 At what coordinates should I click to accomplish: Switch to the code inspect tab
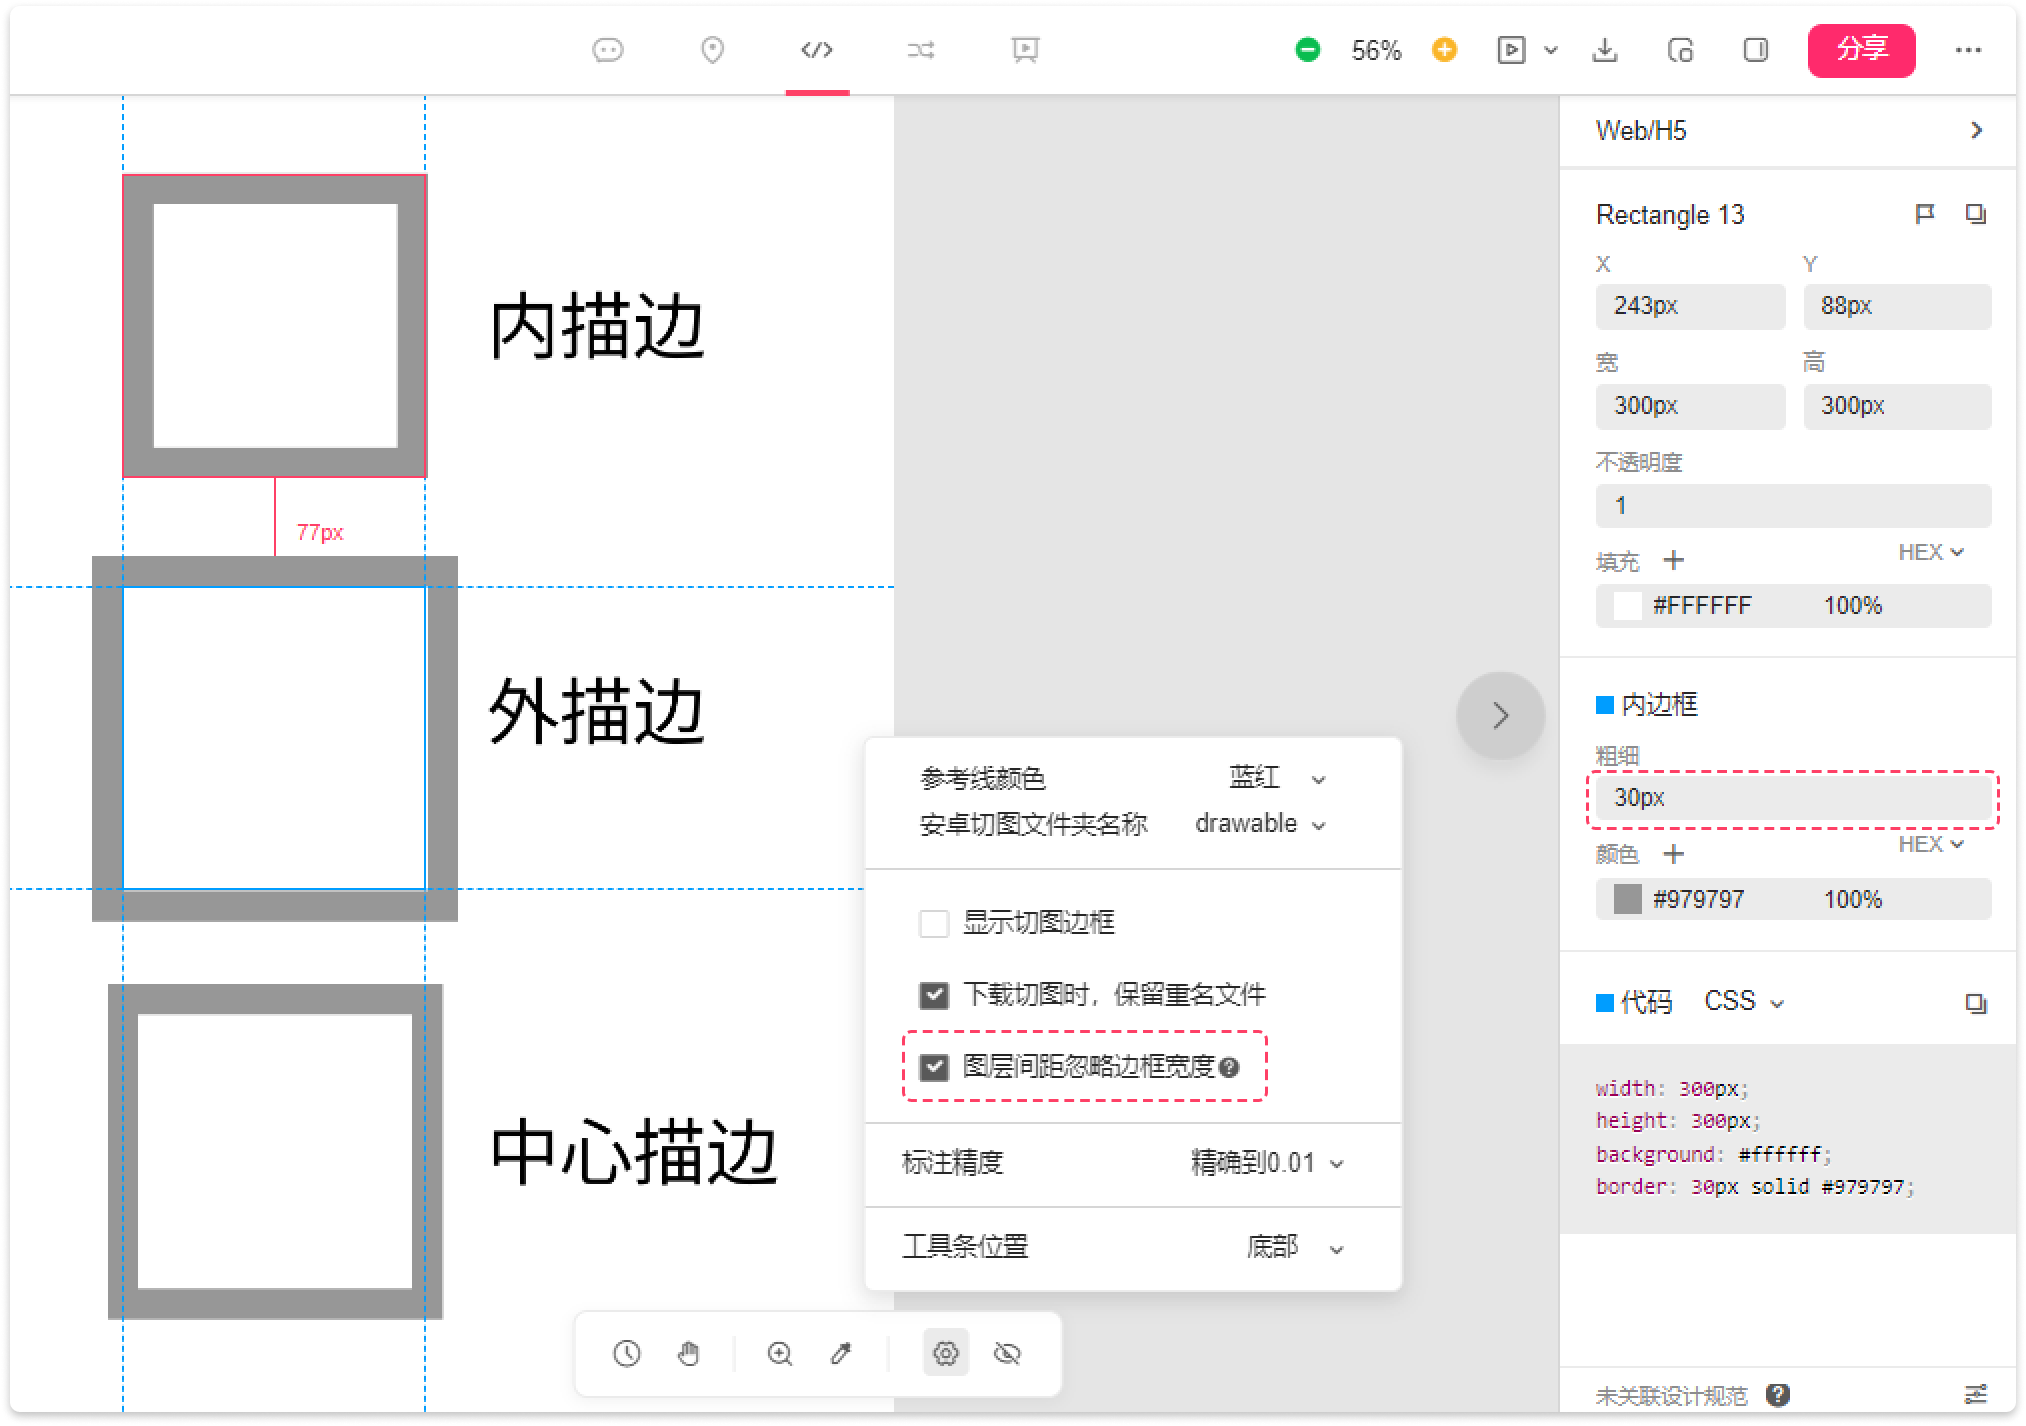coord(817,50)
